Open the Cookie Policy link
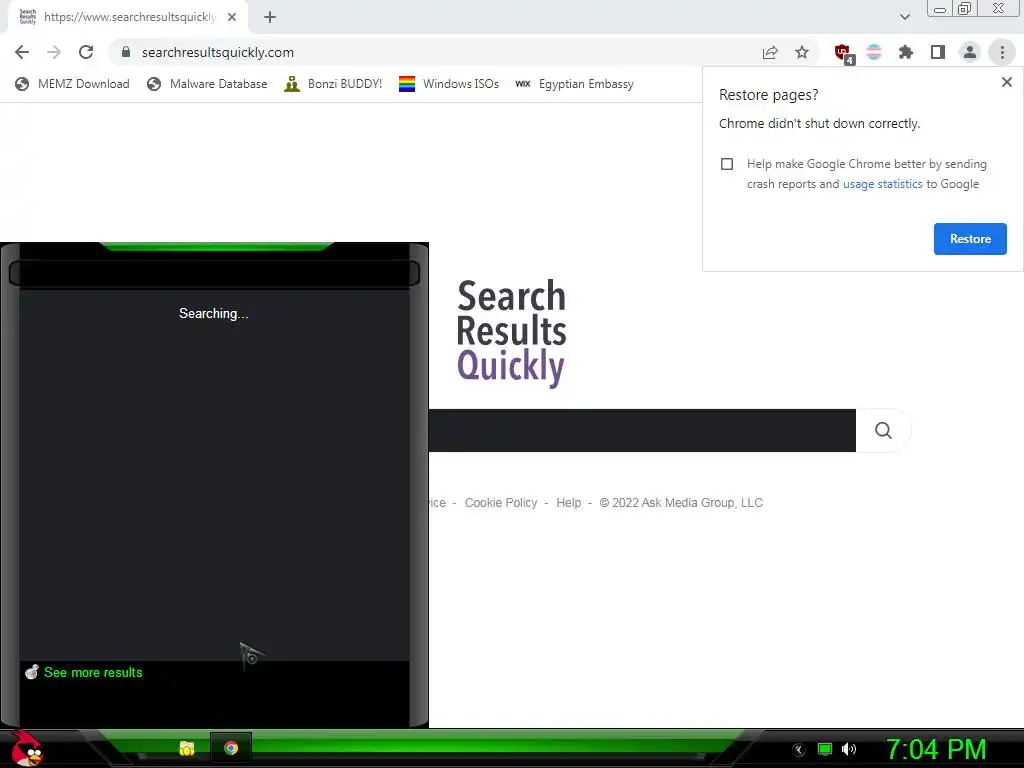Screen dimensions: 1024x768 (x=501, y=503)
